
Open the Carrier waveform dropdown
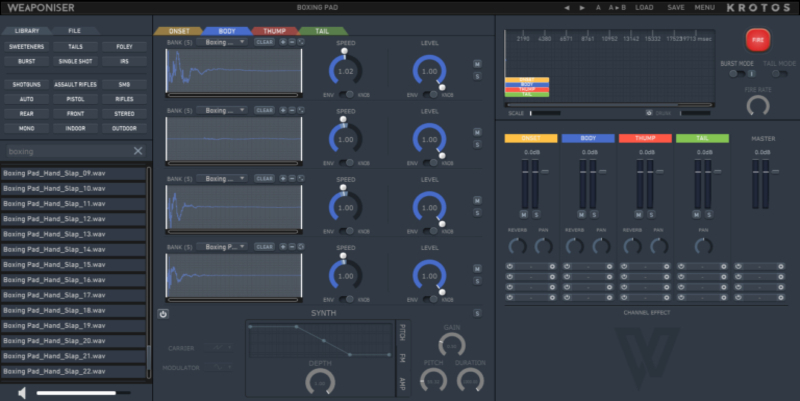point(219,348)
